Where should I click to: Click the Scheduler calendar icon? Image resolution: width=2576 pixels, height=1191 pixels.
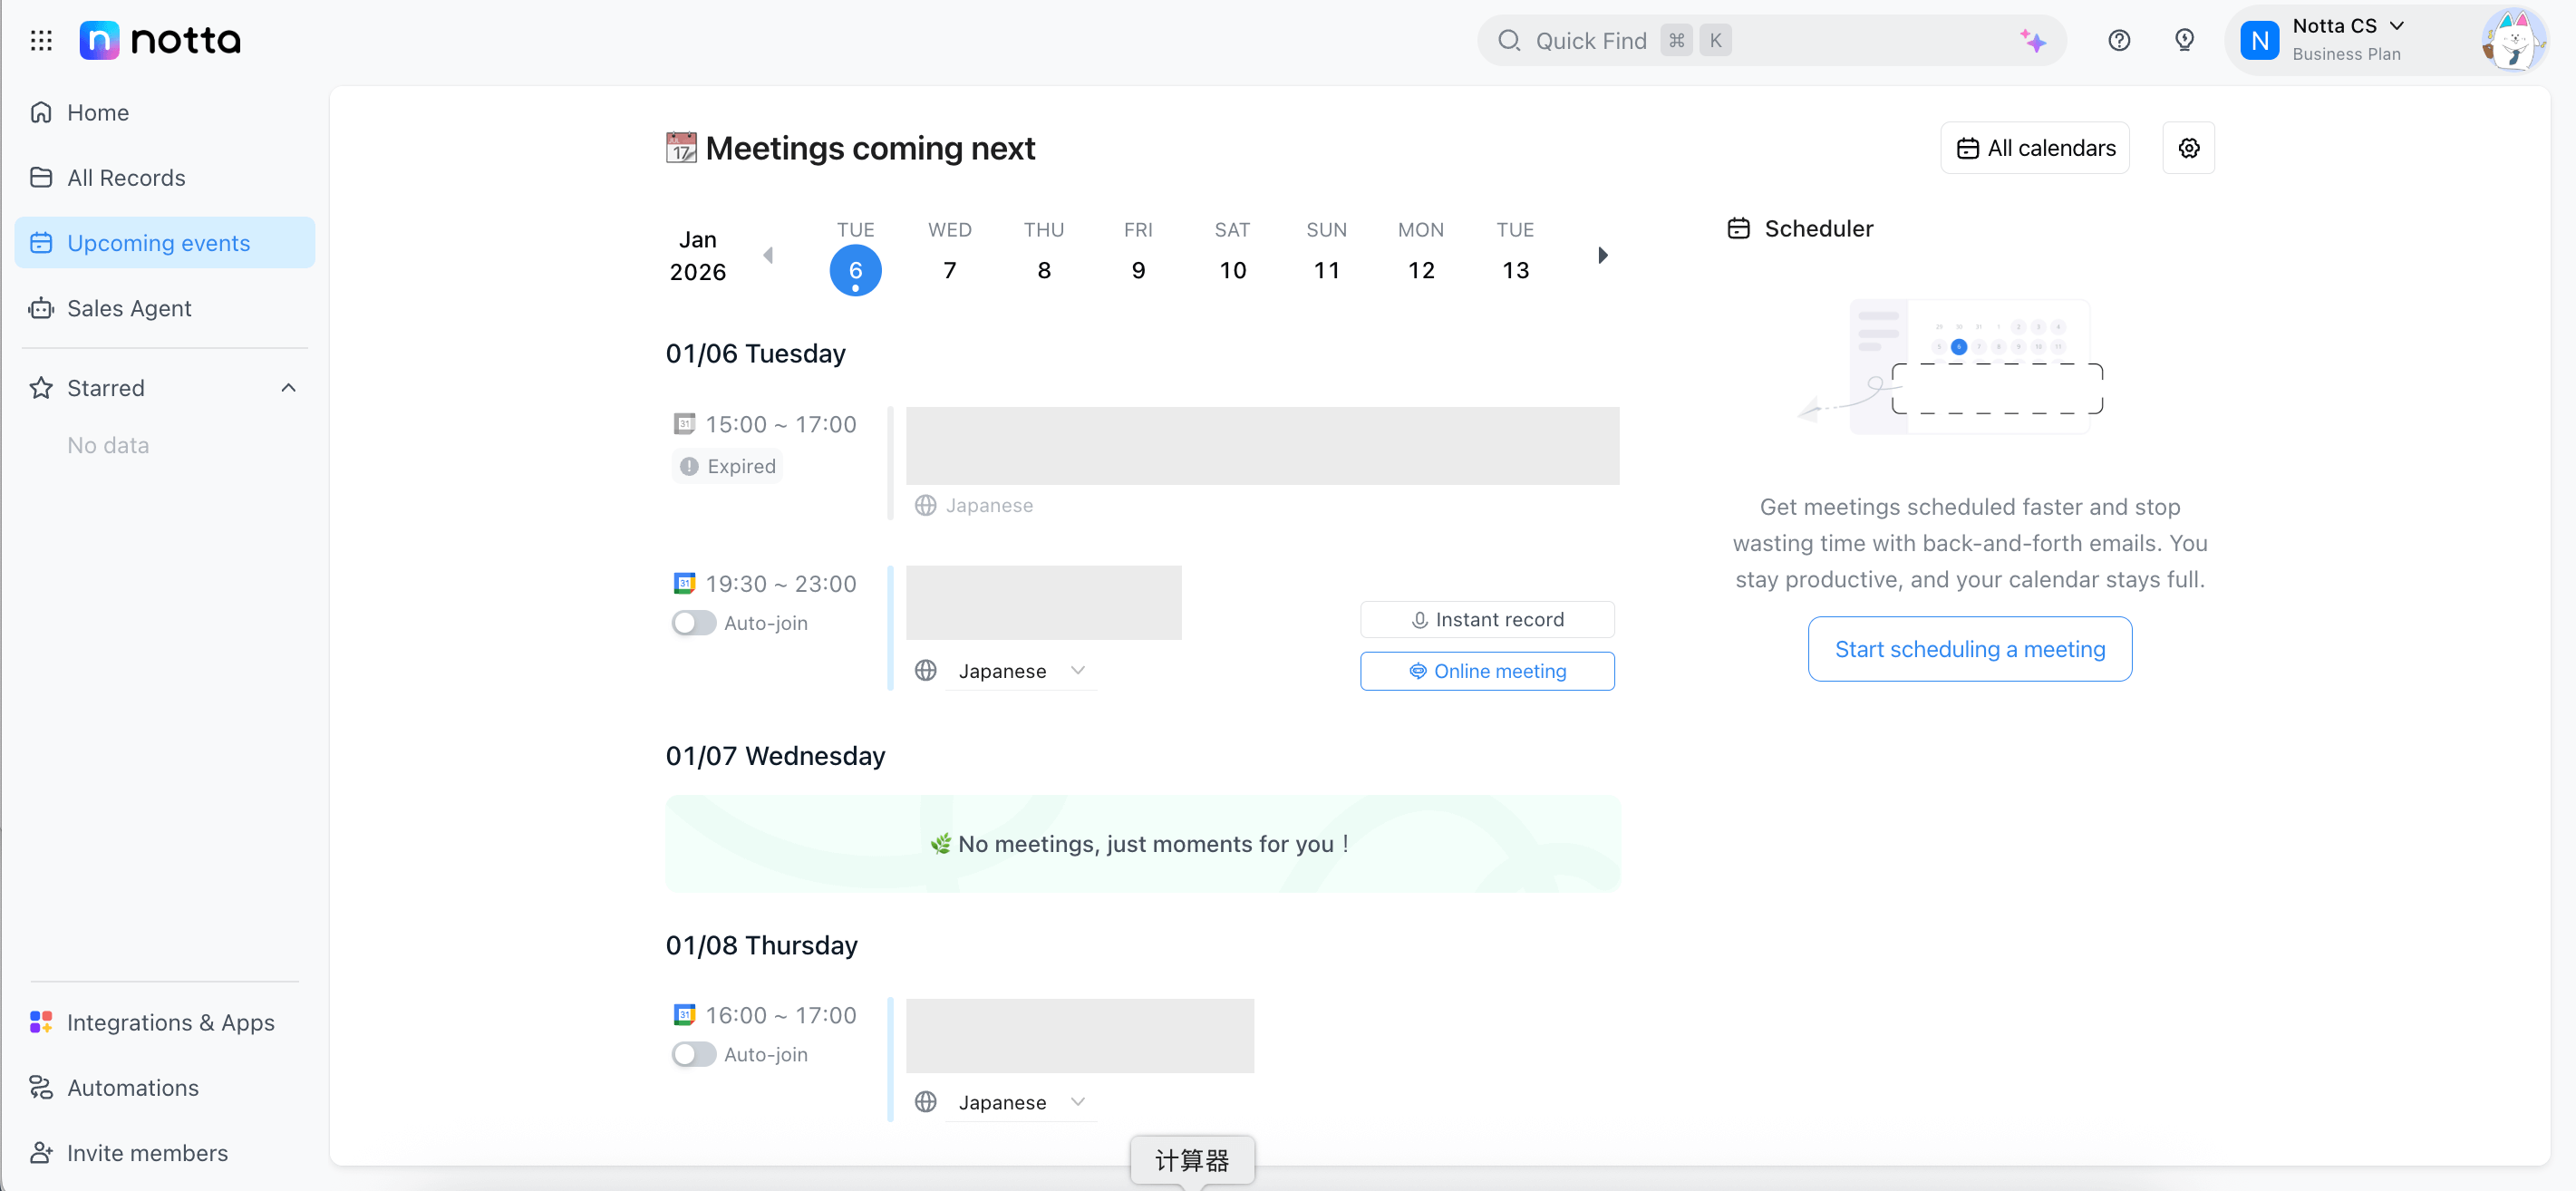tap(1738, 229)
